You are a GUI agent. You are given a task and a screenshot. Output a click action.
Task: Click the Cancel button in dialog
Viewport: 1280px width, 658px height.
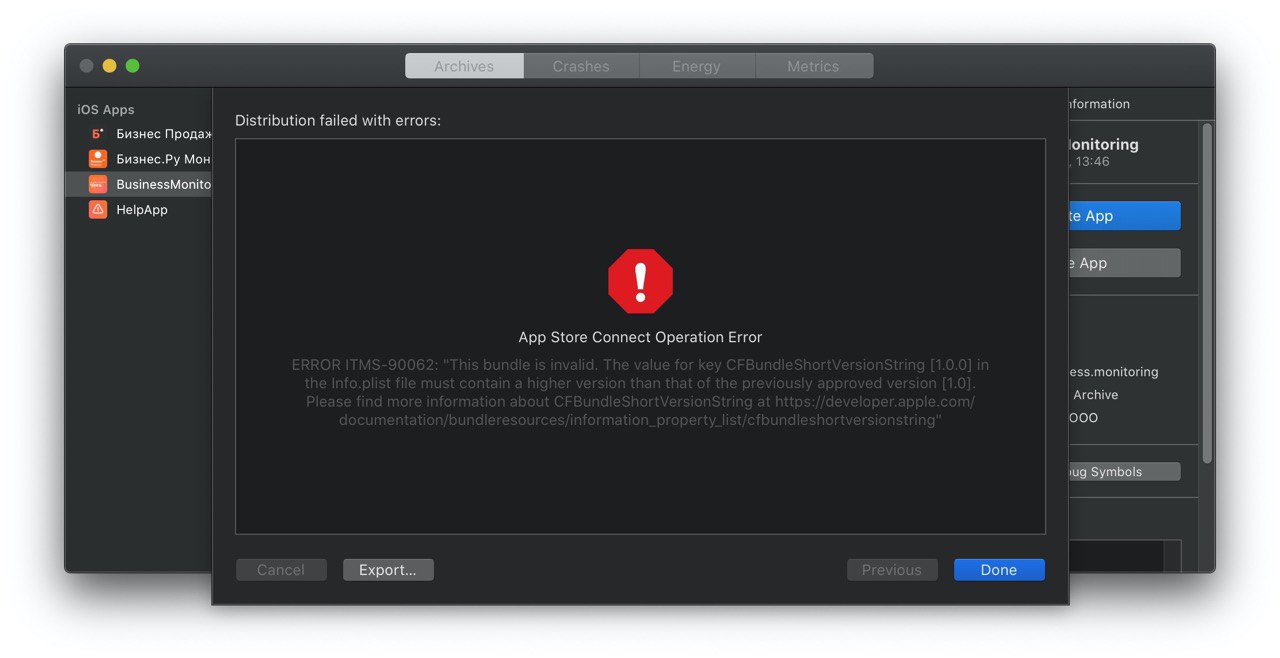(x=281, y=570)
